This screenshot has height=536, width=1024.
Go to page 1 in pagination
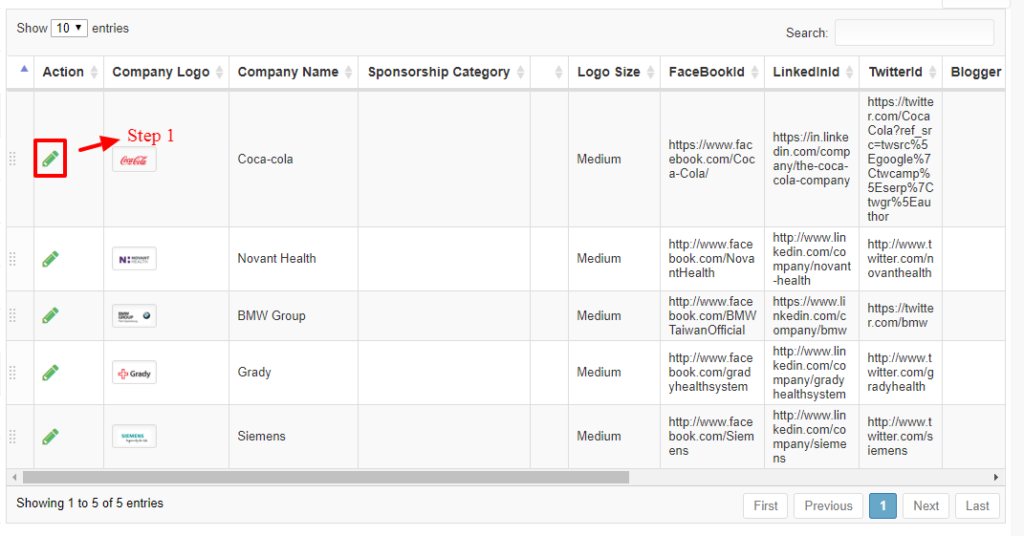882,506
